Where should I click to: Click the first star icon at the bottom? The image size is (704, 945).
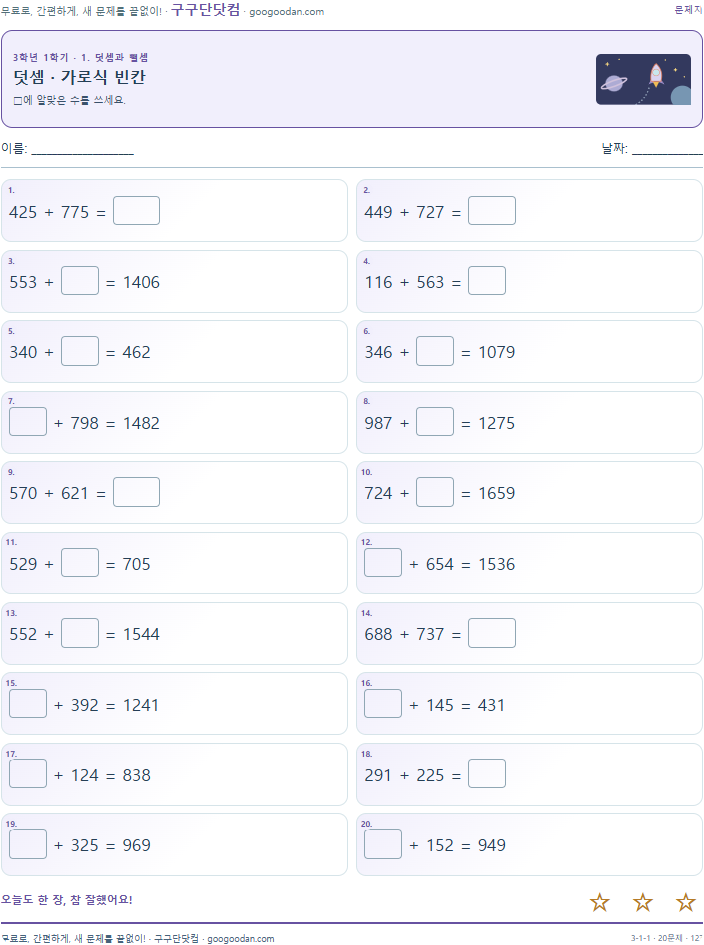click(599, 902)
